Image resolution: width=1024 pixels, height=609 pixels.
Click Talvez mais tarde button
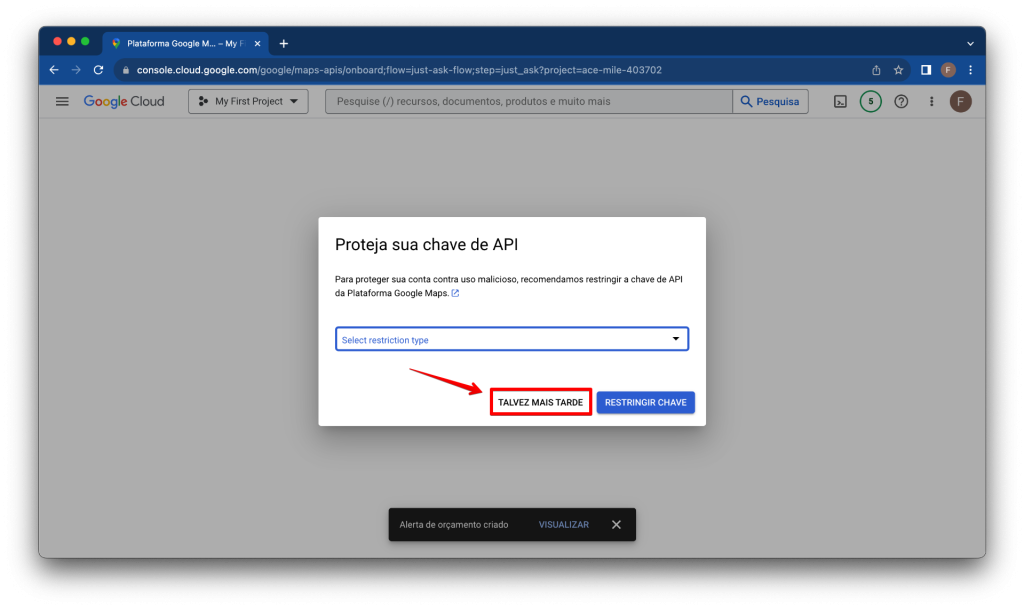click(541, 402)
